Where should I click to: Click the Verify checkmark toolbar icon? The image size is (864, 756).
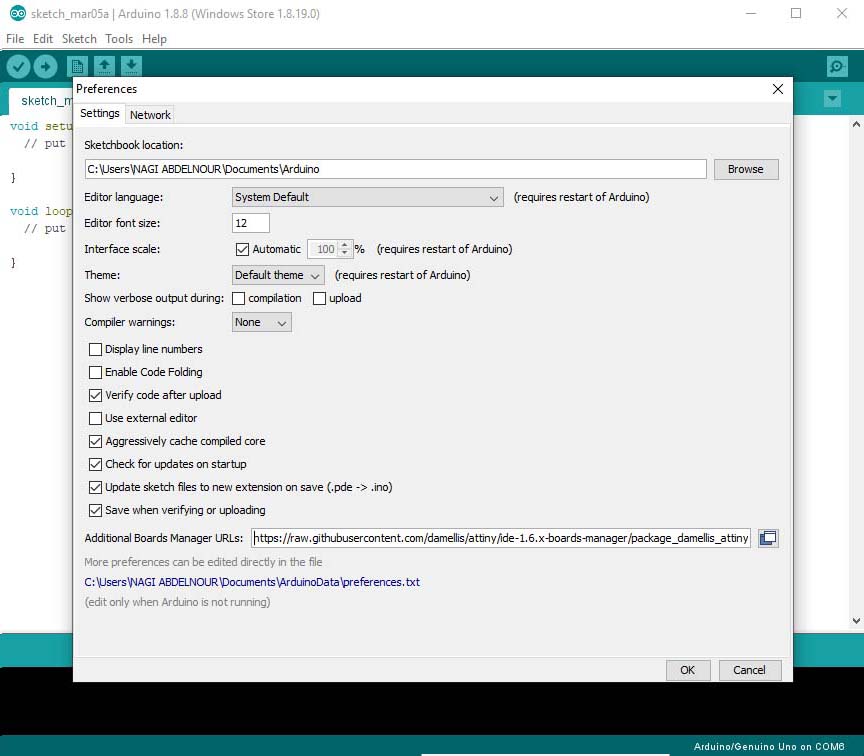coord(18,67)
